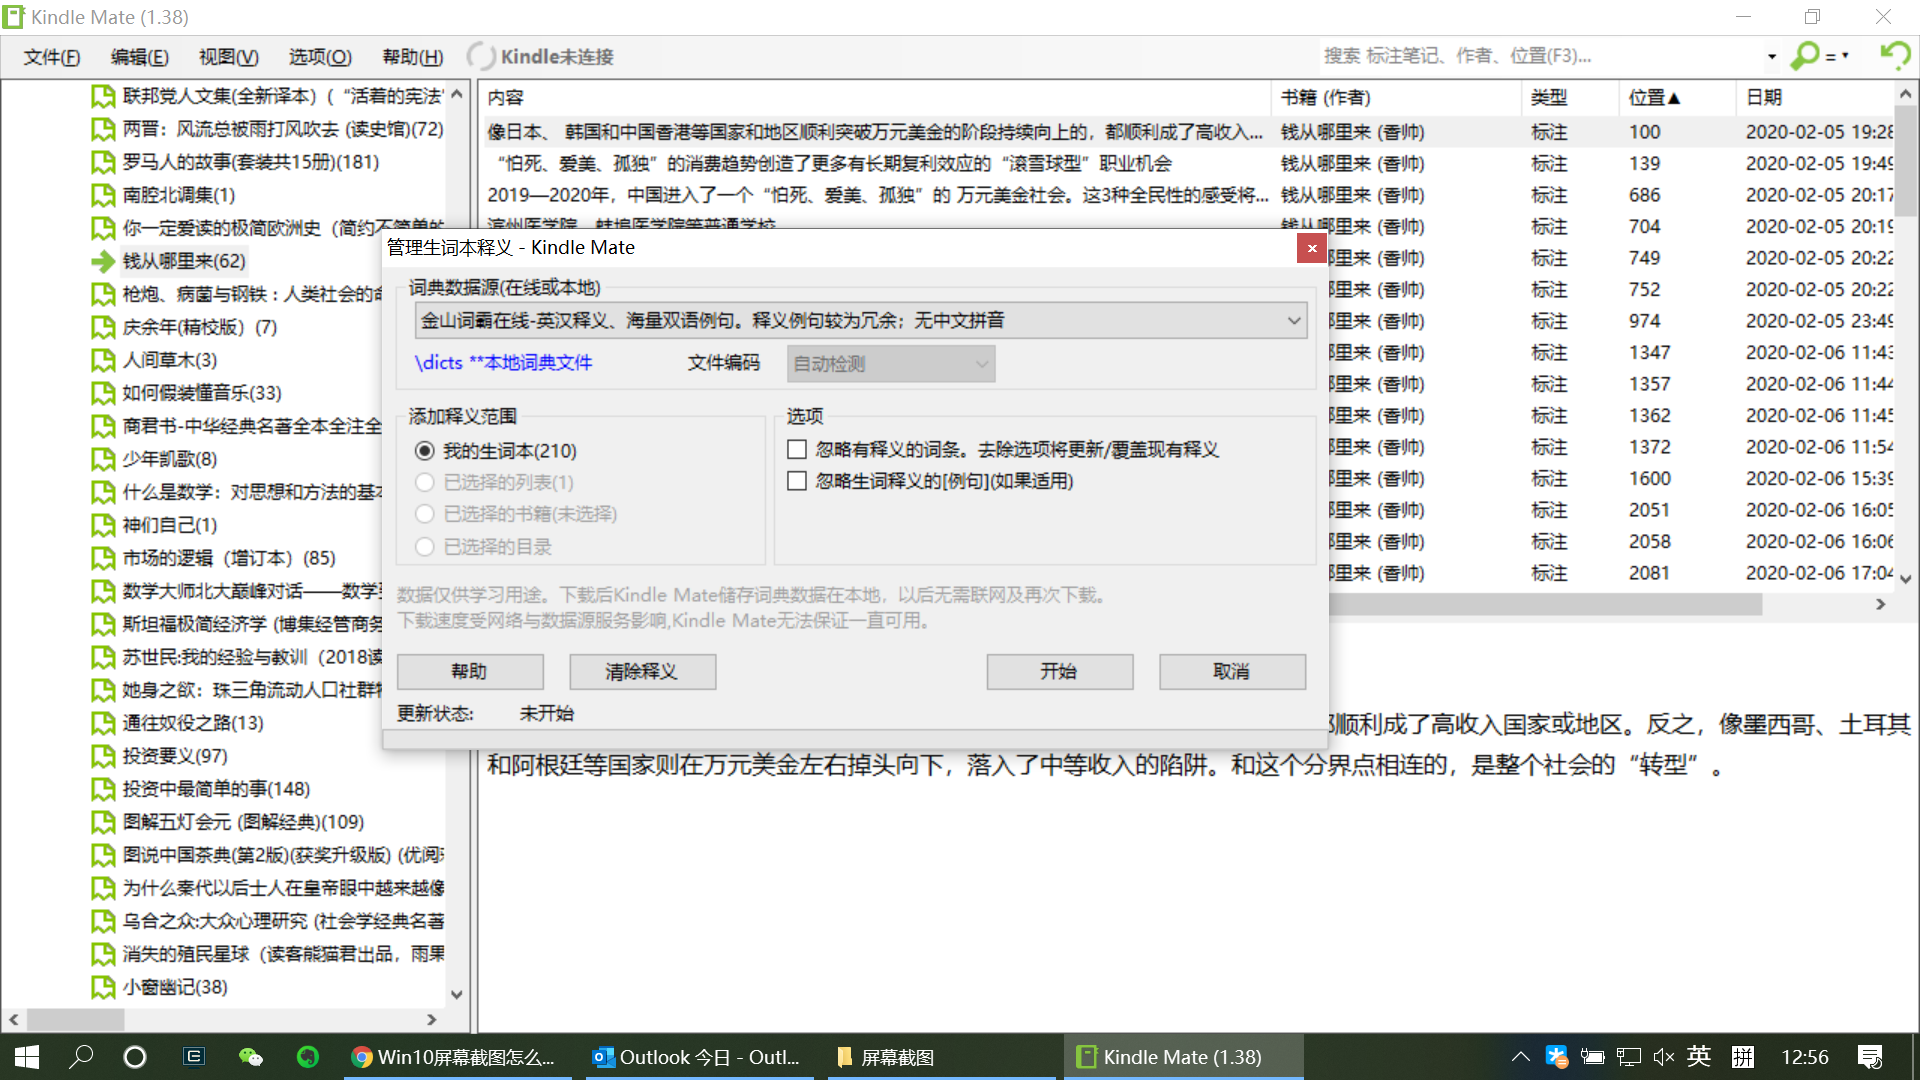
Task: Click the Kindle not-connected status icon
Action: tap(481, 56)
